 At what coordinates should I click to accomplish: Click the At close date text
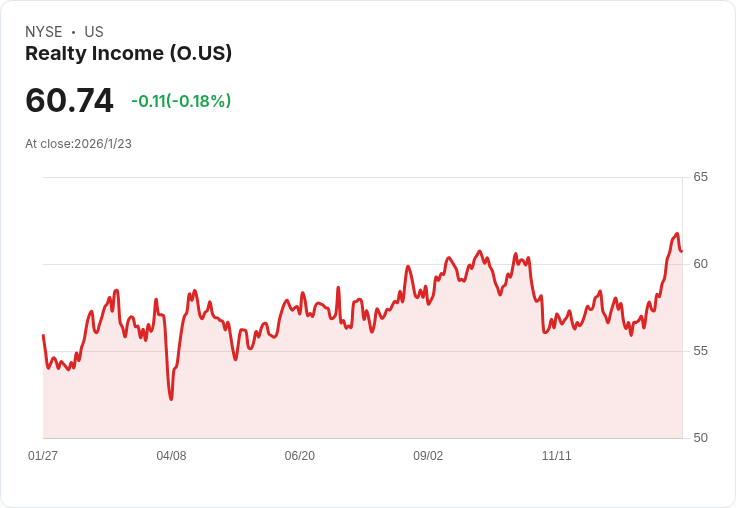coord(78,144)
